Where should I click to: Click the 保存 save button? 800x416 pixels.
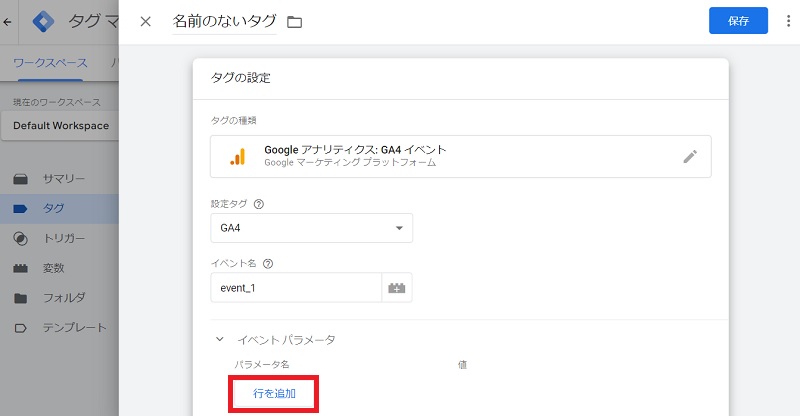pos(738,20)
